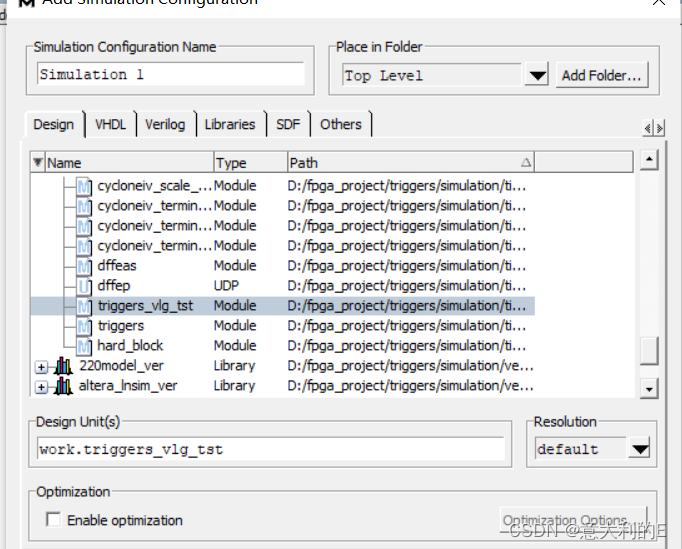Switch to the Others tab

pos(341,125)
